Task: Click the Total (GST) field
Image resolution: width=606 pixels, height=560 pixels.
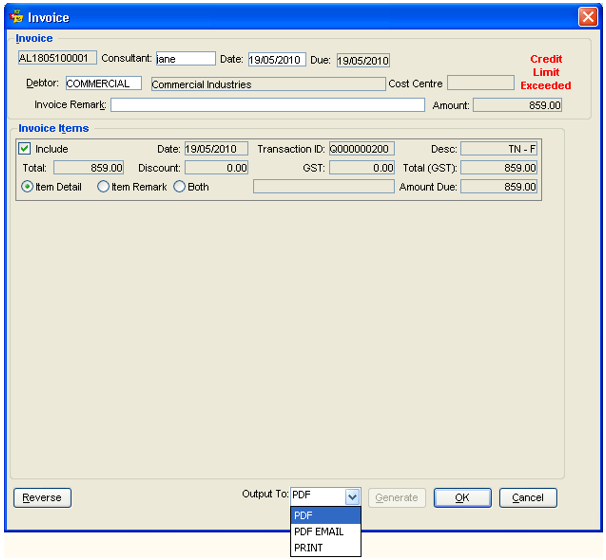Action: 499,168
